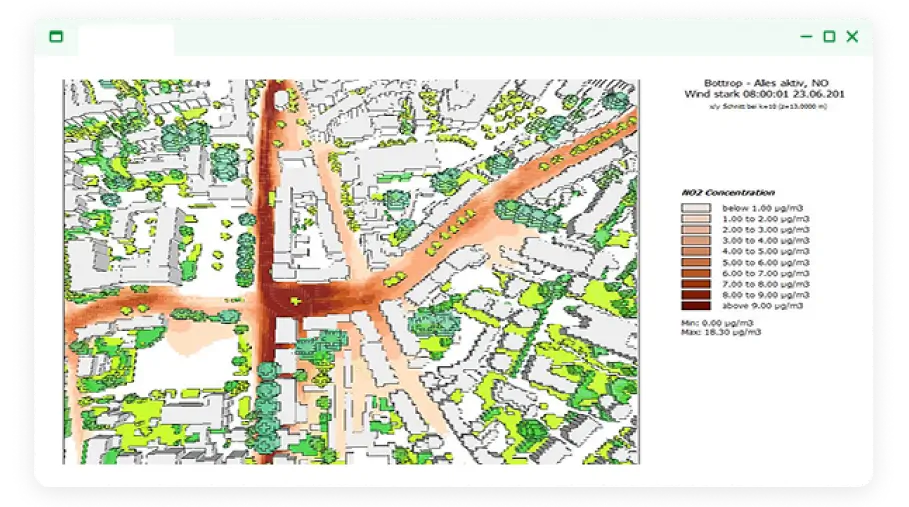The image size is (909, 507).
Task: Click the '6.00 to 7.00 µg/m3' swatch
Action: (696, 273)
